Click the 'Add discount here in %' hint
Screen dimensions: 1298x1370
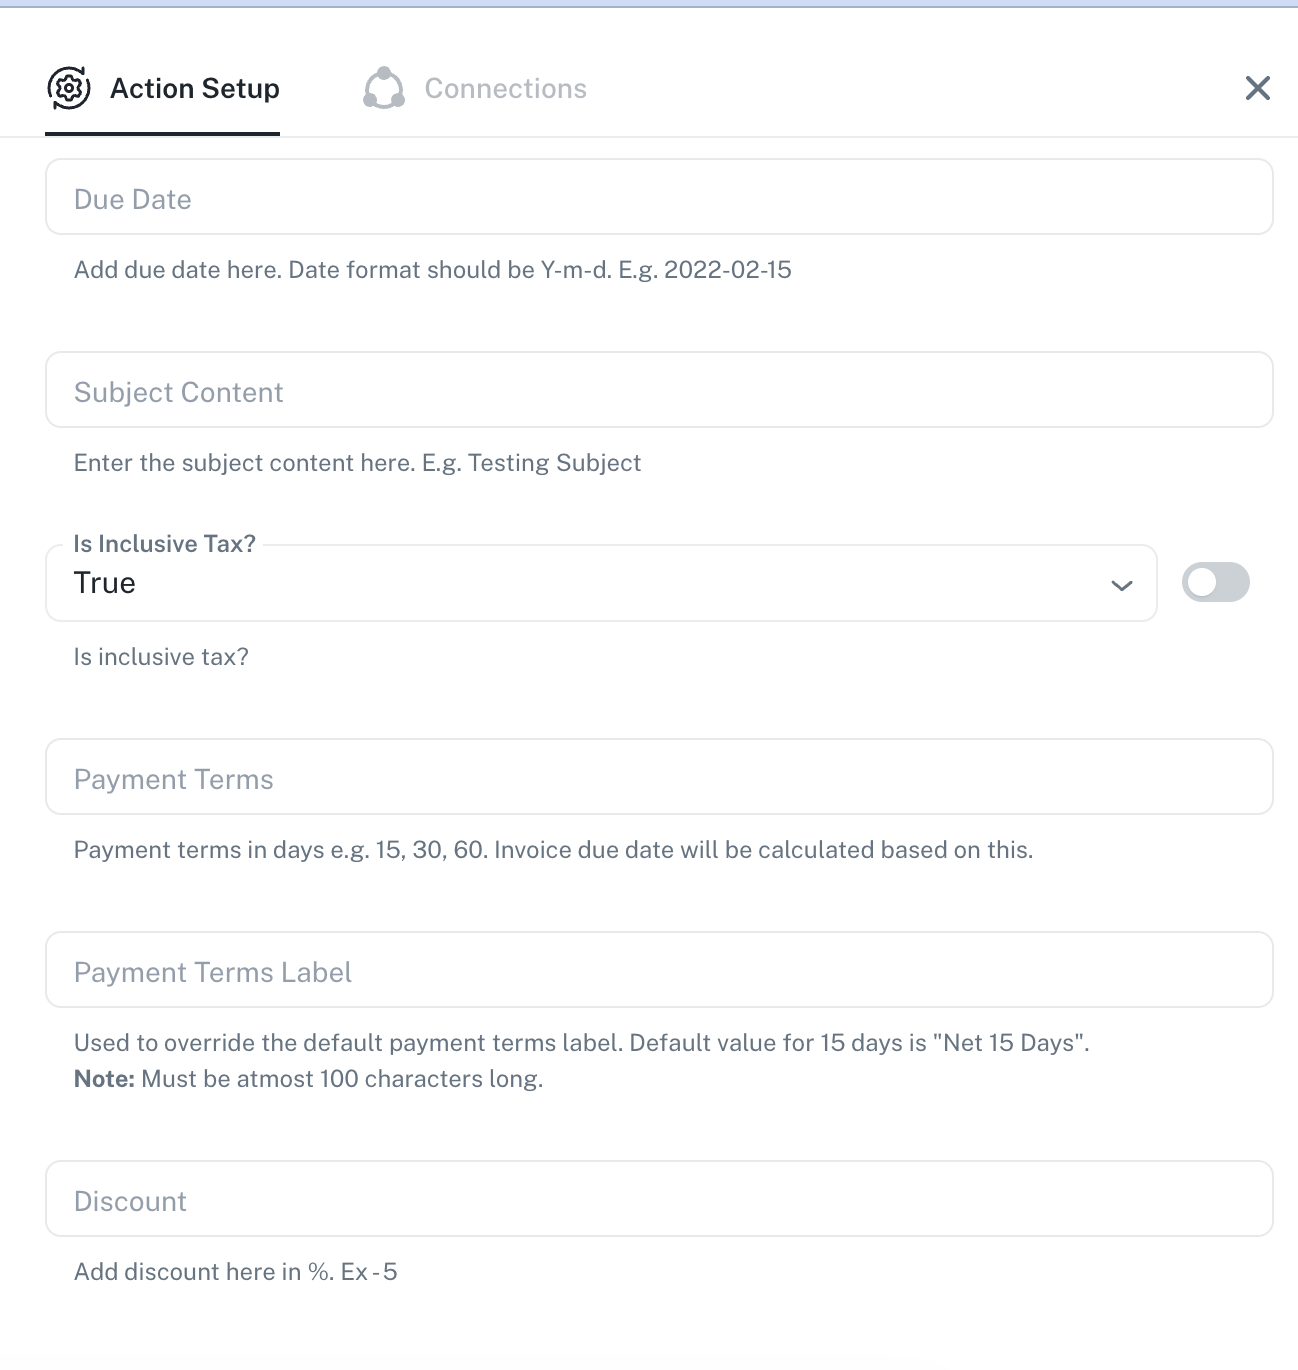[x=235, y=1272]
